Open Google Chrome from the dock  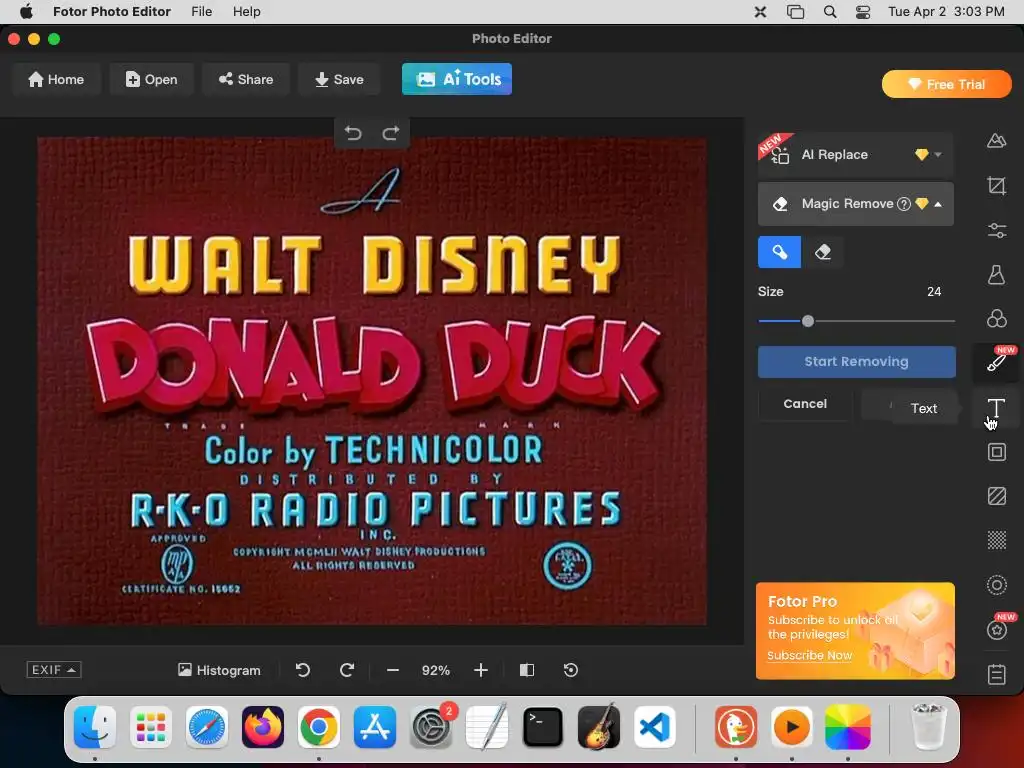[318, 727]
